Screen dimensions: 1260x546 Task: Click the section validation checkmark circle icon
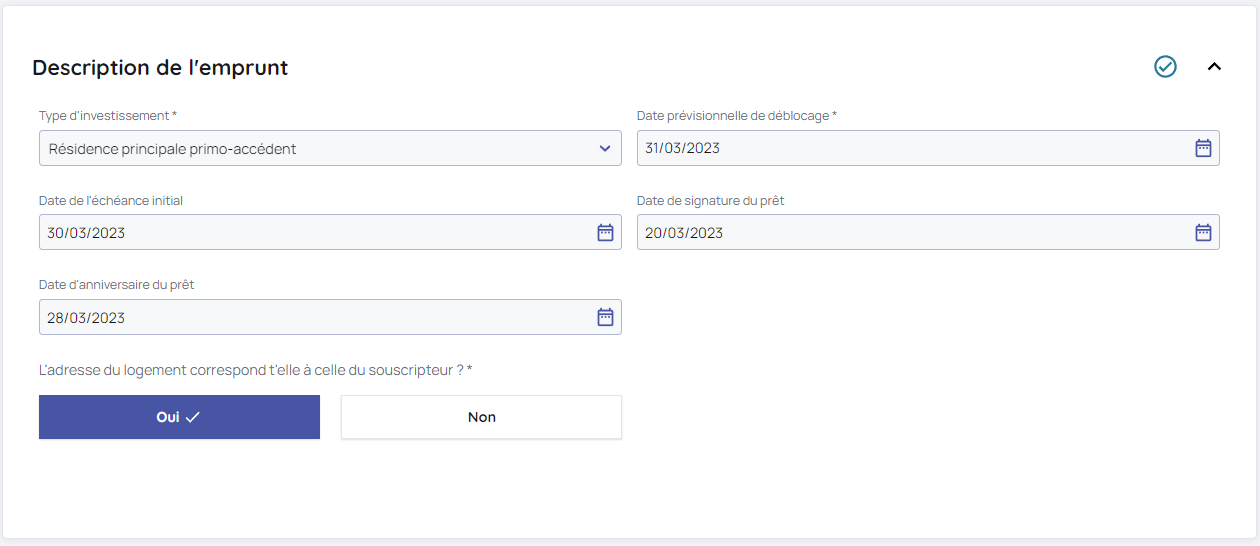point(1165,67)
